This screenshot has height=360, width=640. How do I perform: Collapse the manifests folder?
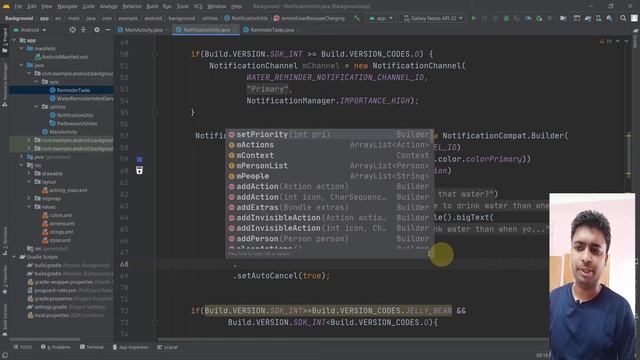point(22,49)
